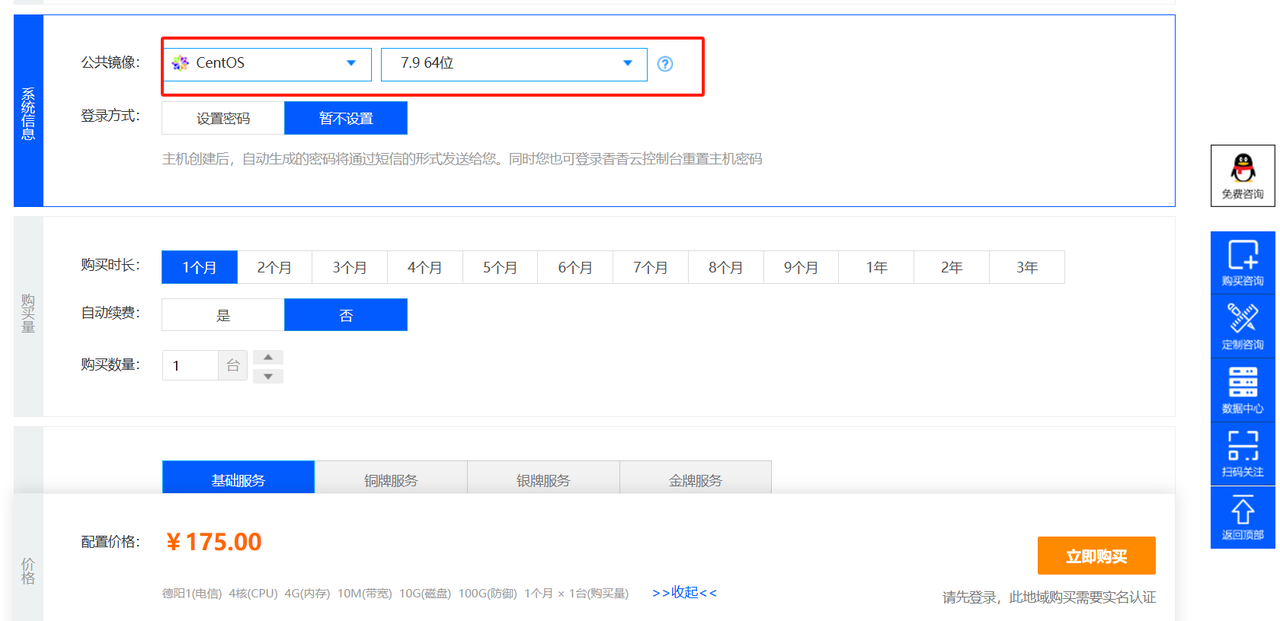Enable auto-renewal by choosing 是

[223, 315]
